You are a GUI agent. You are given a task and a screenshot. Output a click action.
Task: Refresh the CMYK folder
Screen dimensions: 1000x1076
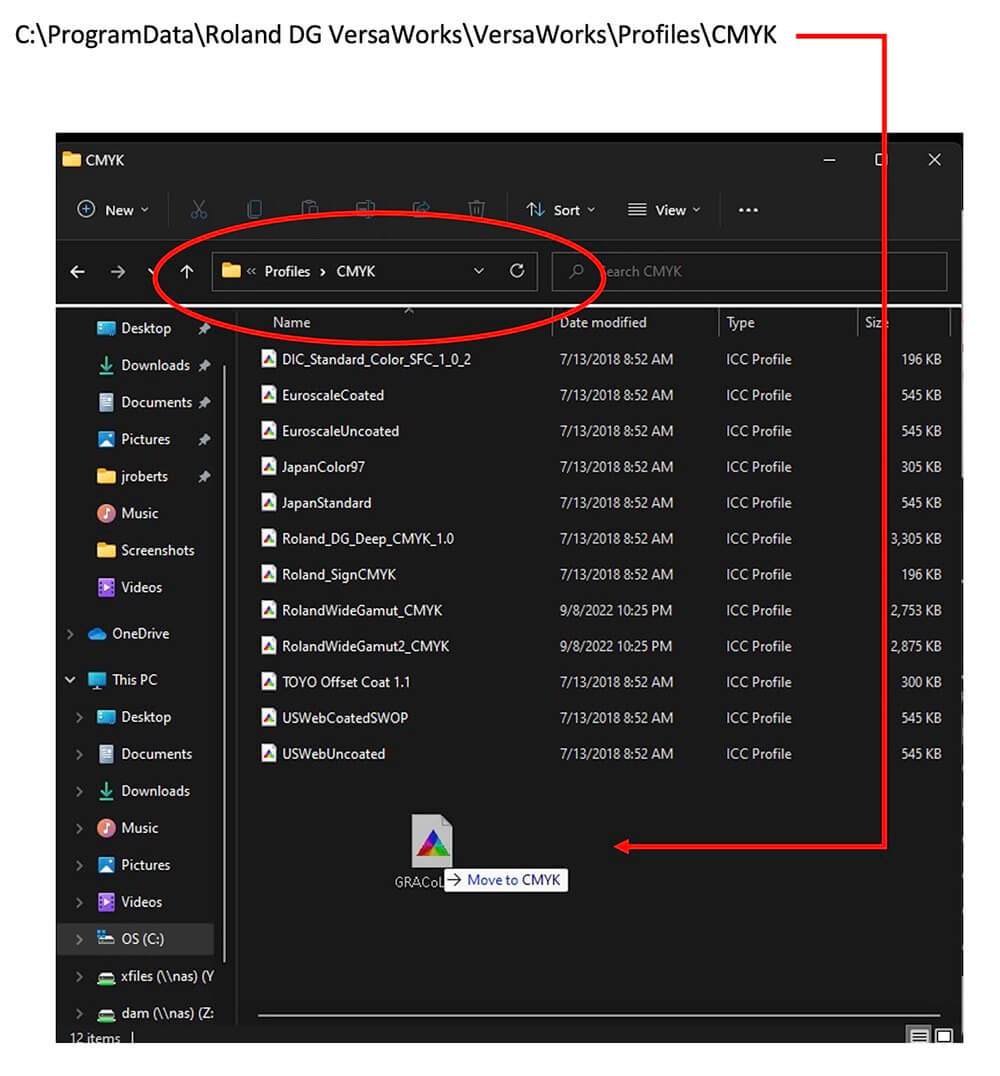point(517,271)
